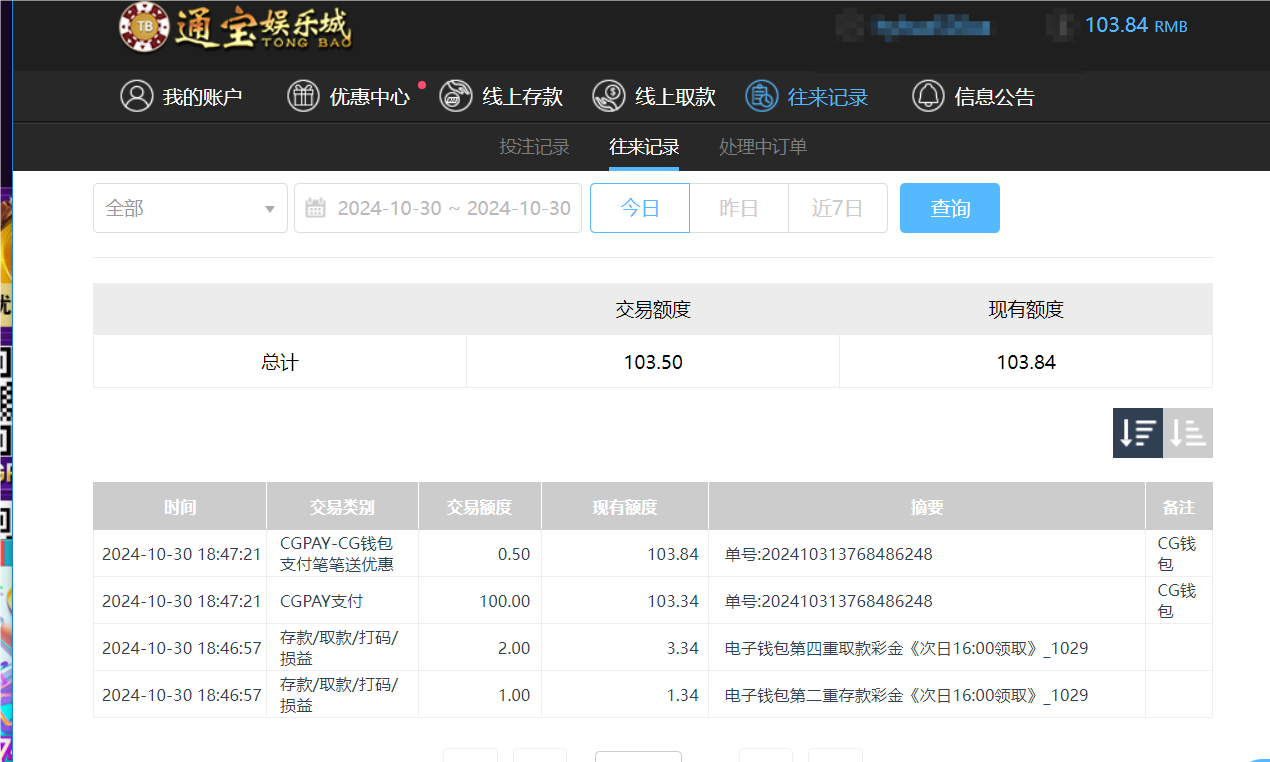Switch to the 投注记录 tab

pyautogui.click(x=534, y=146)
